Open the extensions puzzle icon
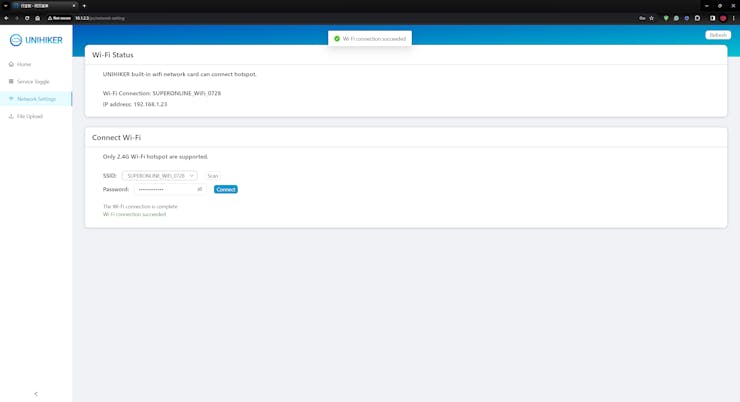Image resolution: width=740 pixels, height=402 pixels. pos(698,18)
